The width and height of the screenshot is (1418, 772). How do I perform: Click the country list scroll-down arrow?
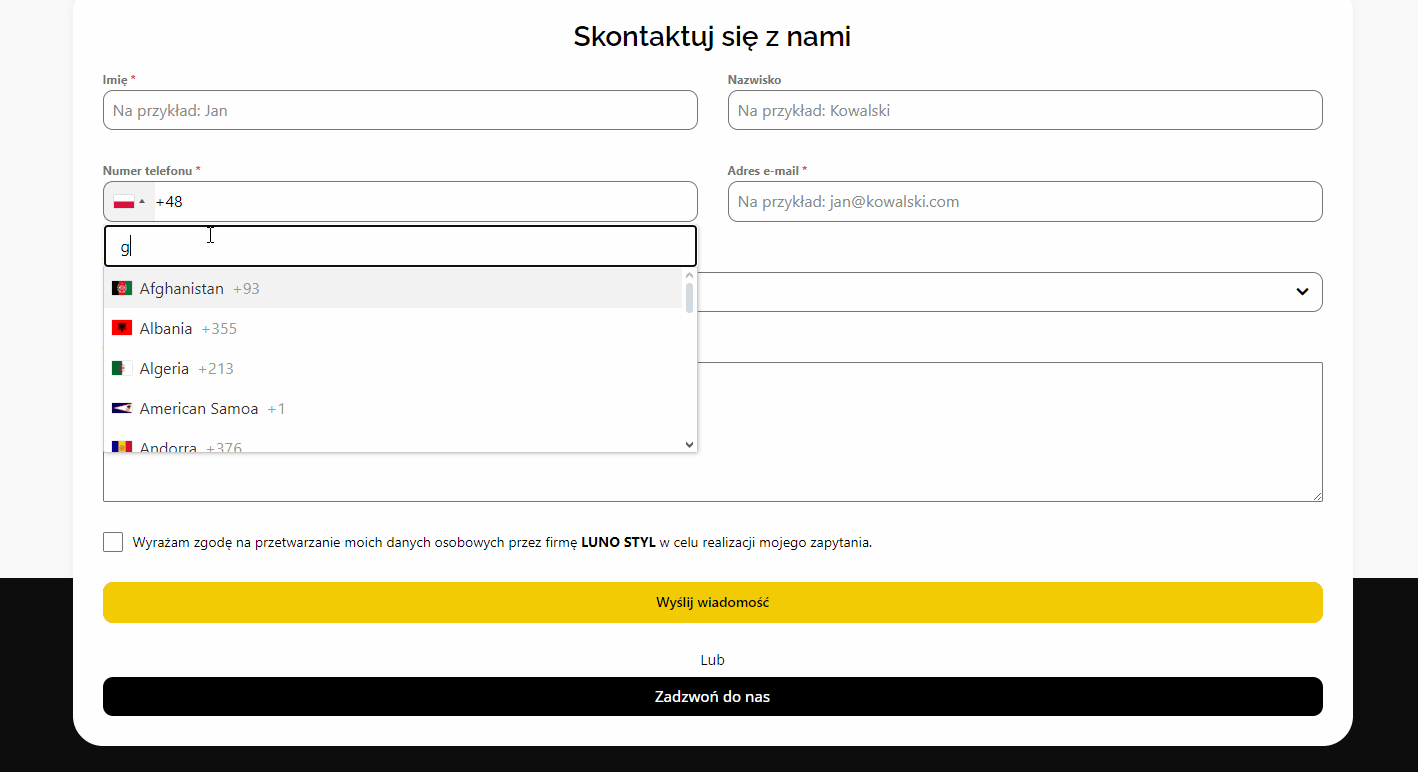689,445
